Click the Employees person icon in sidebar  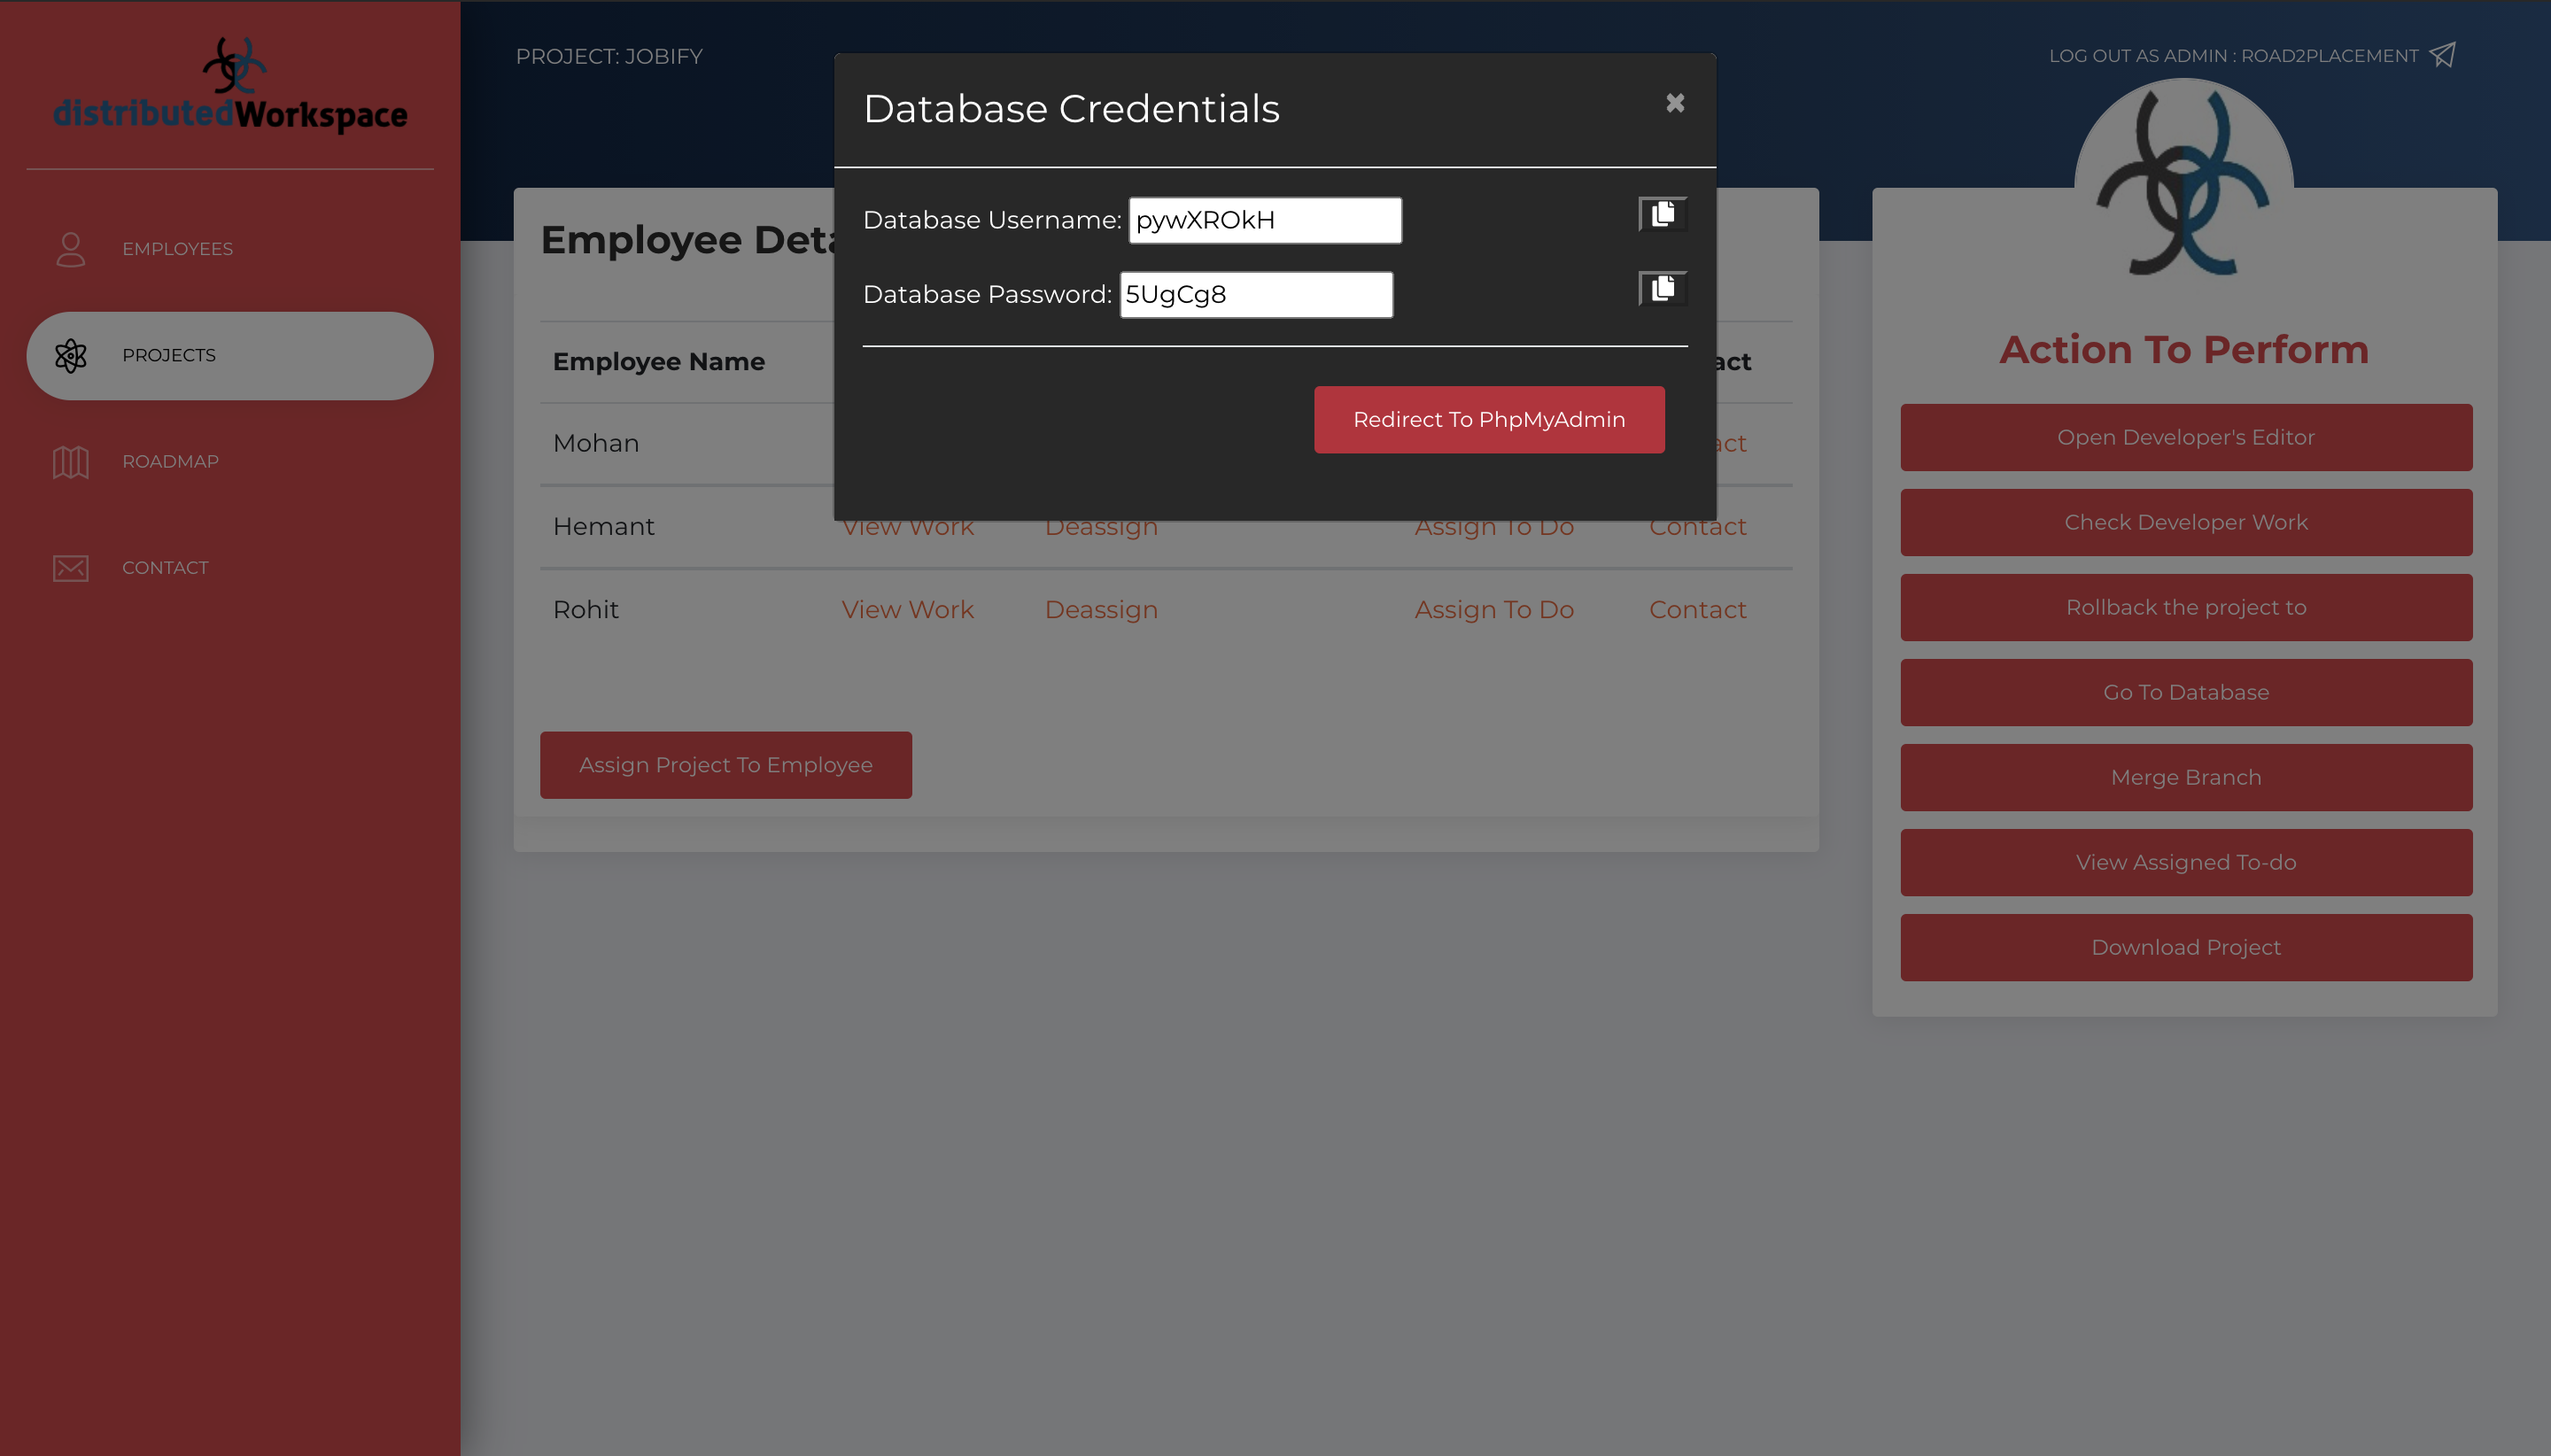click(70, 249)
